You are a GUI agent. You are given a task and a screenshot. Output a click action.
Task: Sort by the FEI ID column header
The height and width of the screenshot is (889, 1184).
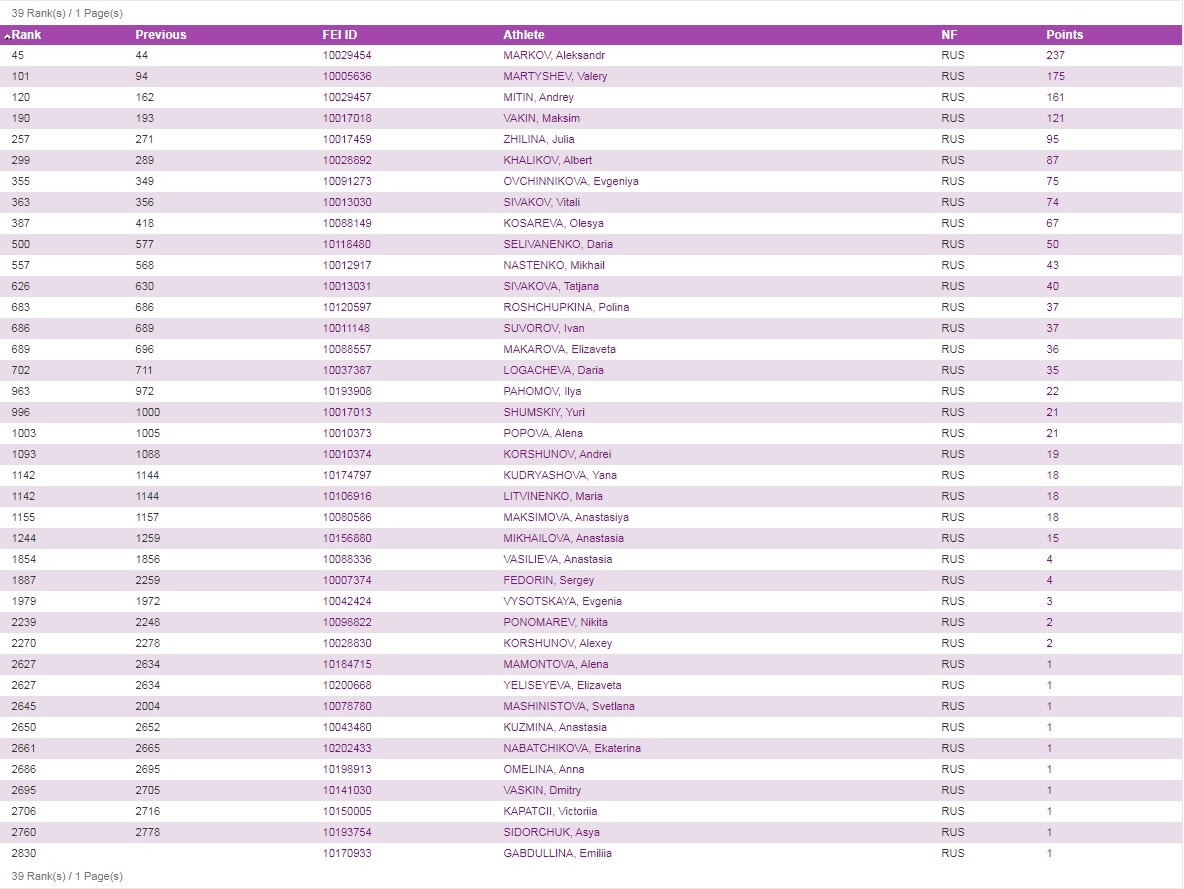click(340, 35)
